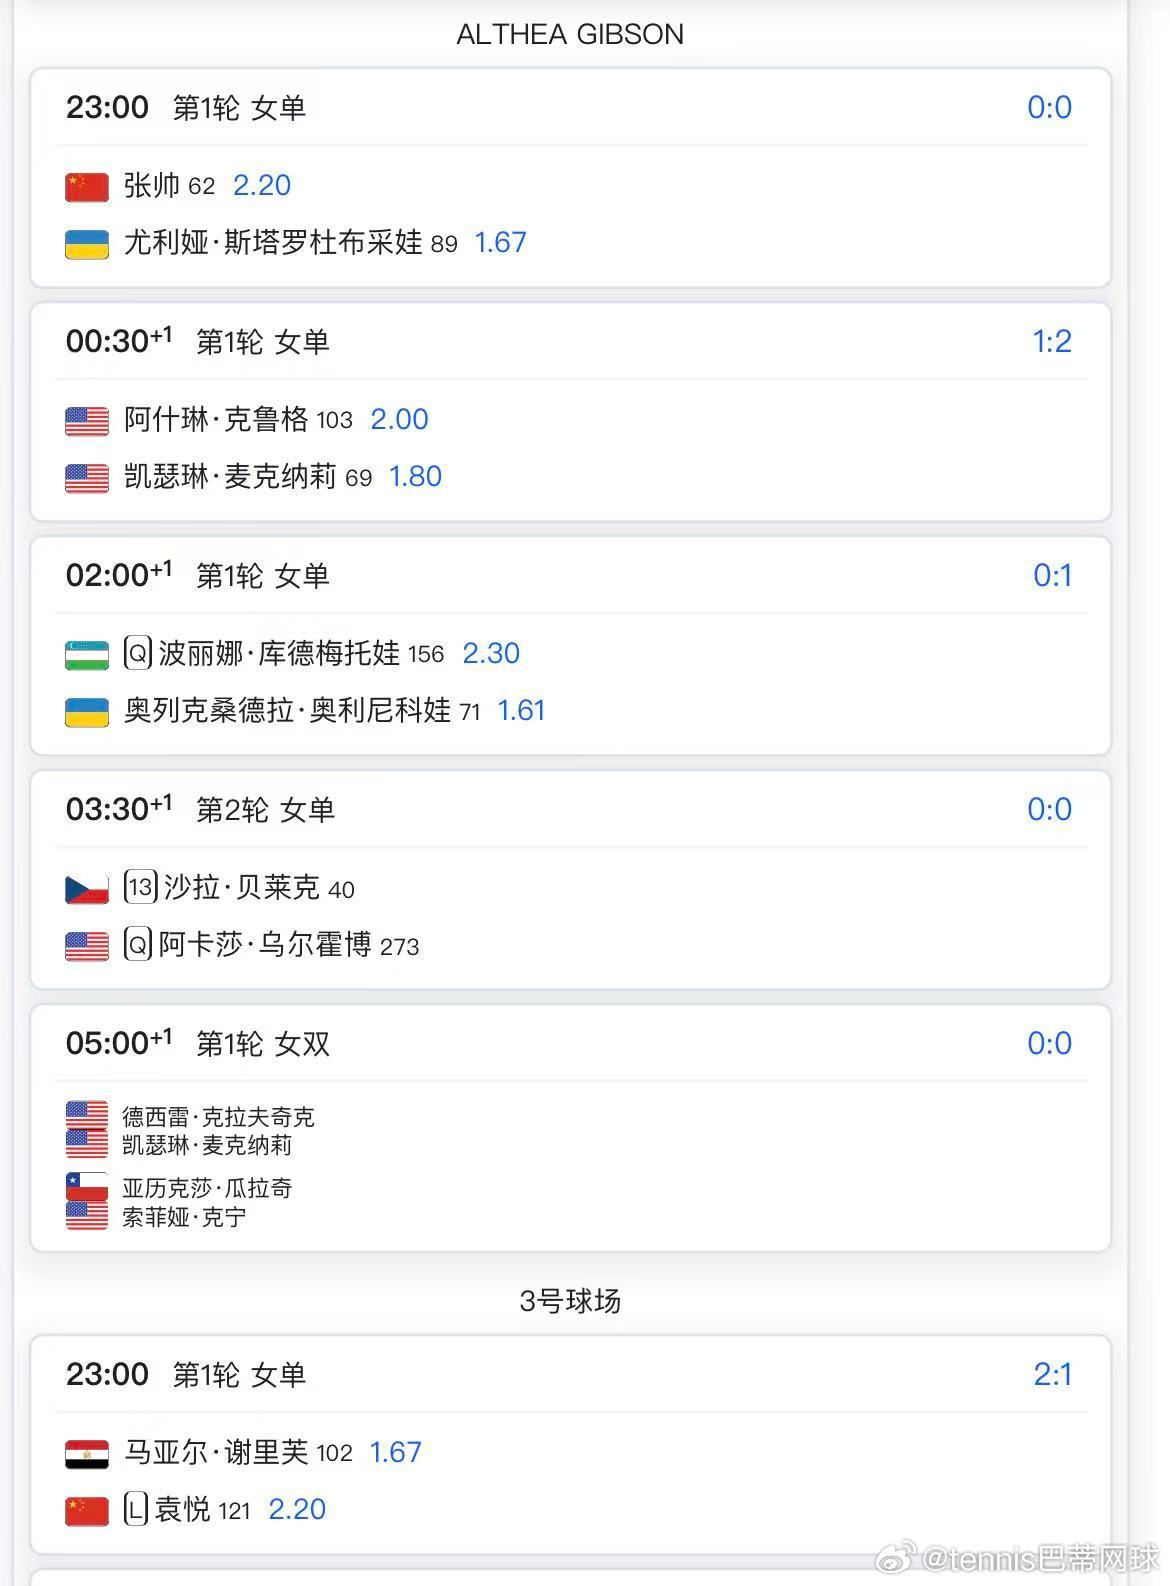
Task: Open player 凯瑟琳·麦克纳莉 in singles match
Action: [229, 476]
